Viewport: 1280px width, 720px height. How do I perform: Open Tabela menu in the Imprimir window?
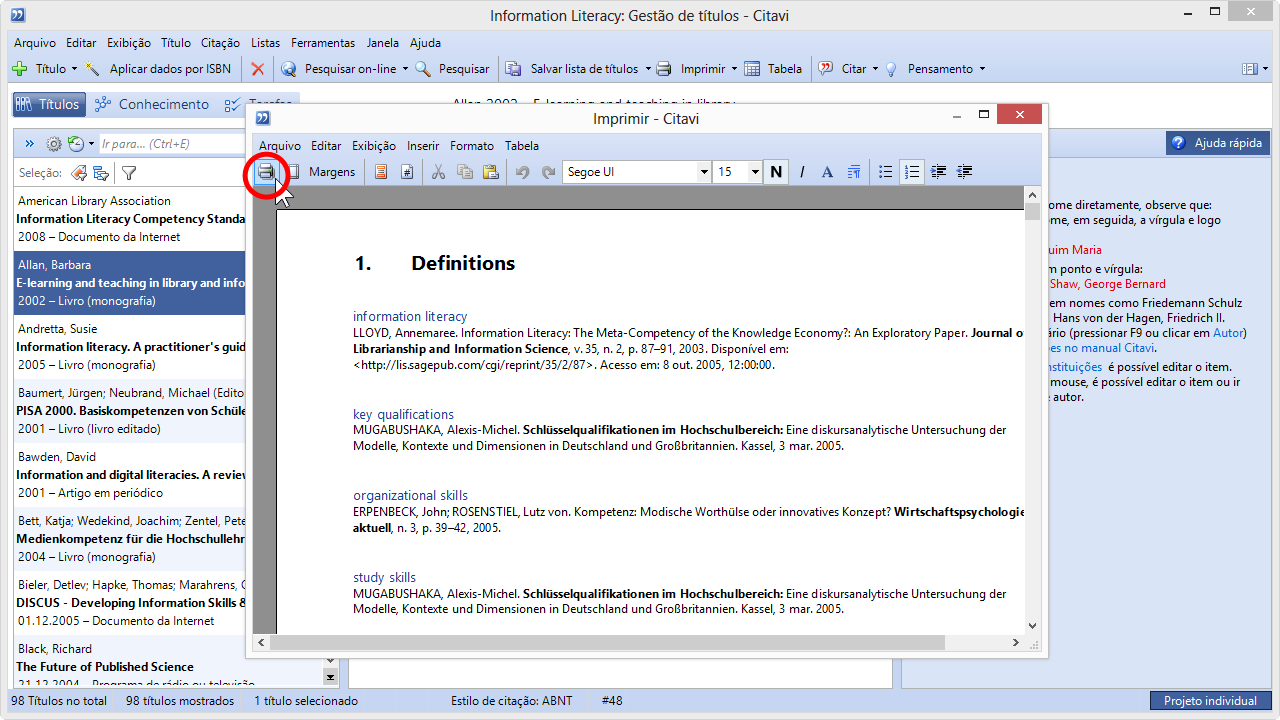click(x=522, y=146)
